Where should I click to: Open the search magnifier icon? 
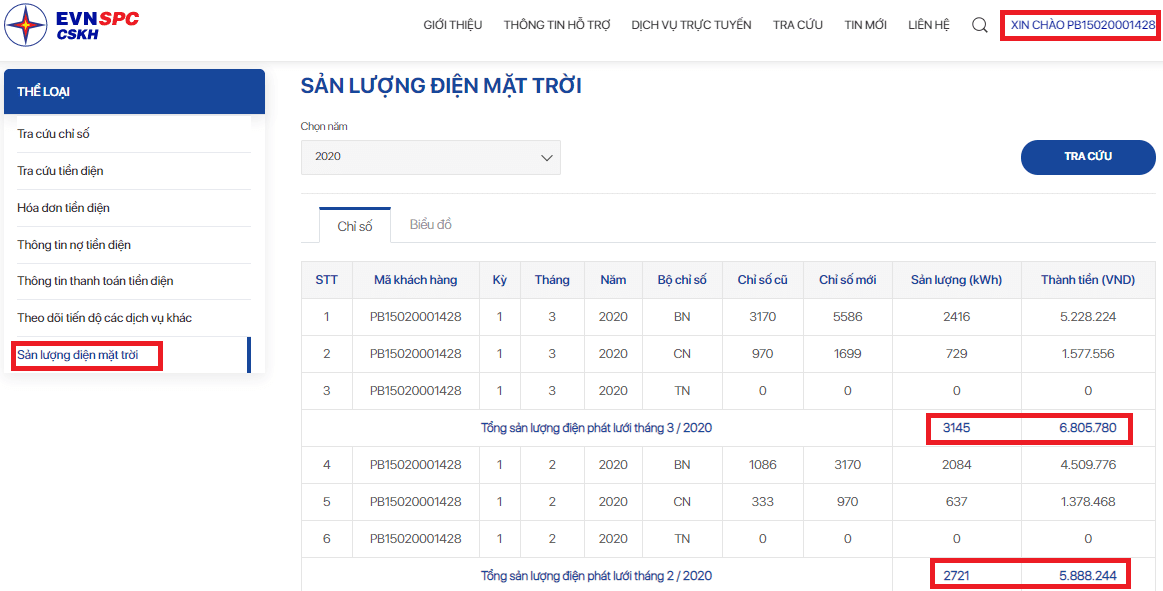(979, 25)
